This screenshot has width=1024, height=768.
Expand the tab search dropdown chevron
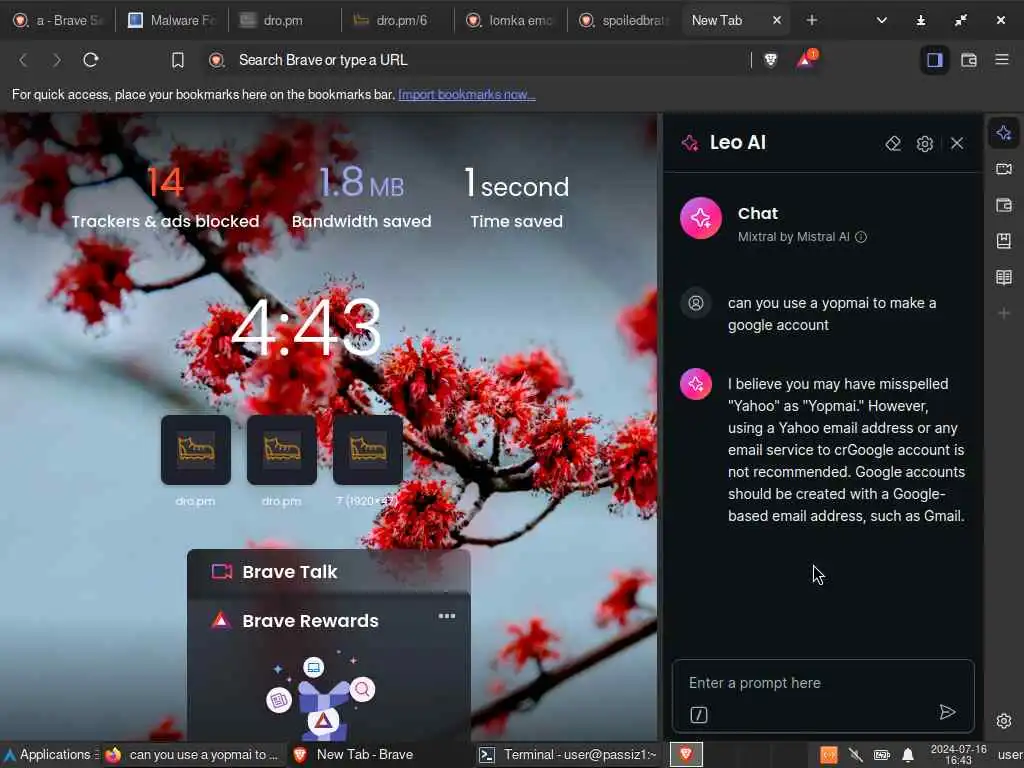[x=882, y=20]
